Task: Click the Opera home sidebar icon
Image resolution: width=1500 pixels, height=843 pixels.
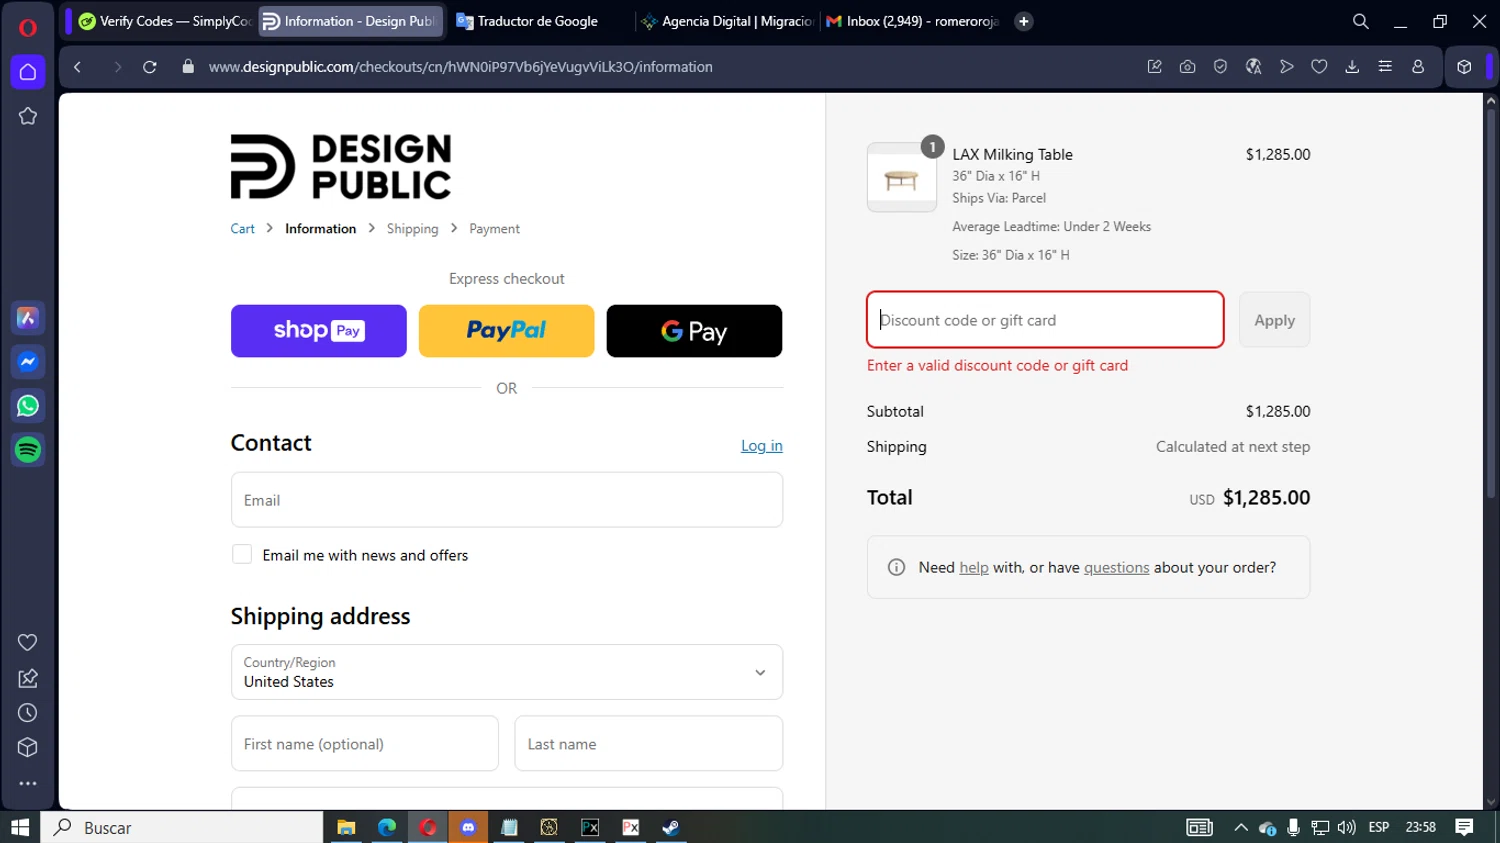Action: pyautogui.click(x=28, y=72)
